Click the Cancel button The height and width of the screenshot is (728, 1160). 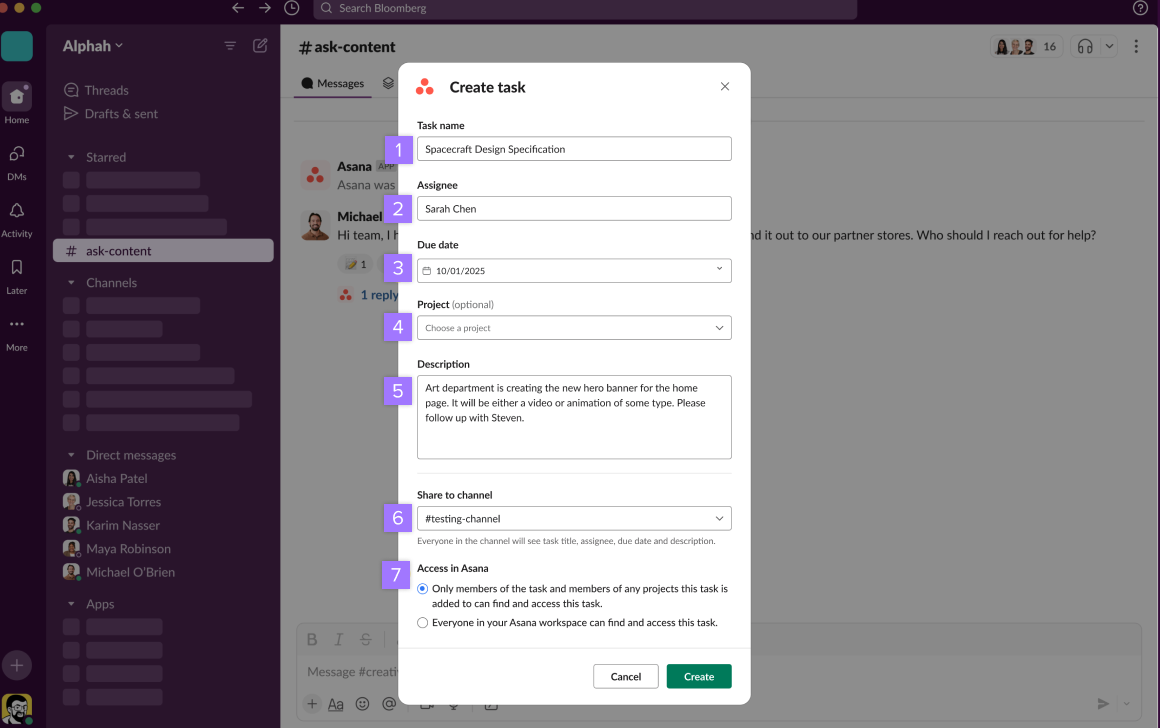625,676
